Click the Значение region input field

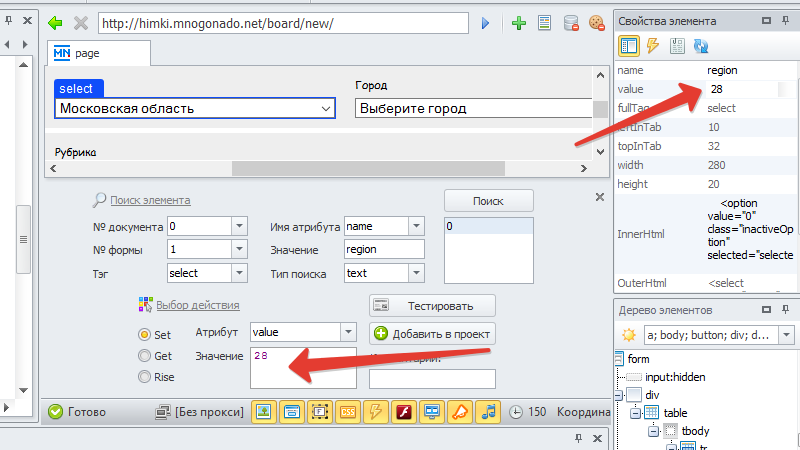[x=384, y=249]
